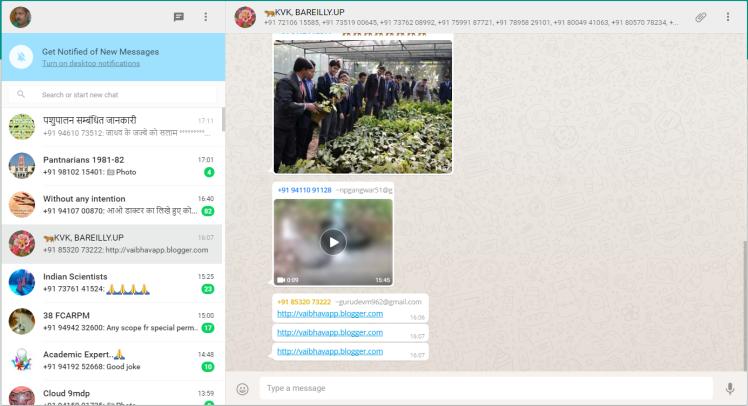This screenshot has height=406, width=748.
Task: Focus the Type a message field
Action: tap(486, 388)
